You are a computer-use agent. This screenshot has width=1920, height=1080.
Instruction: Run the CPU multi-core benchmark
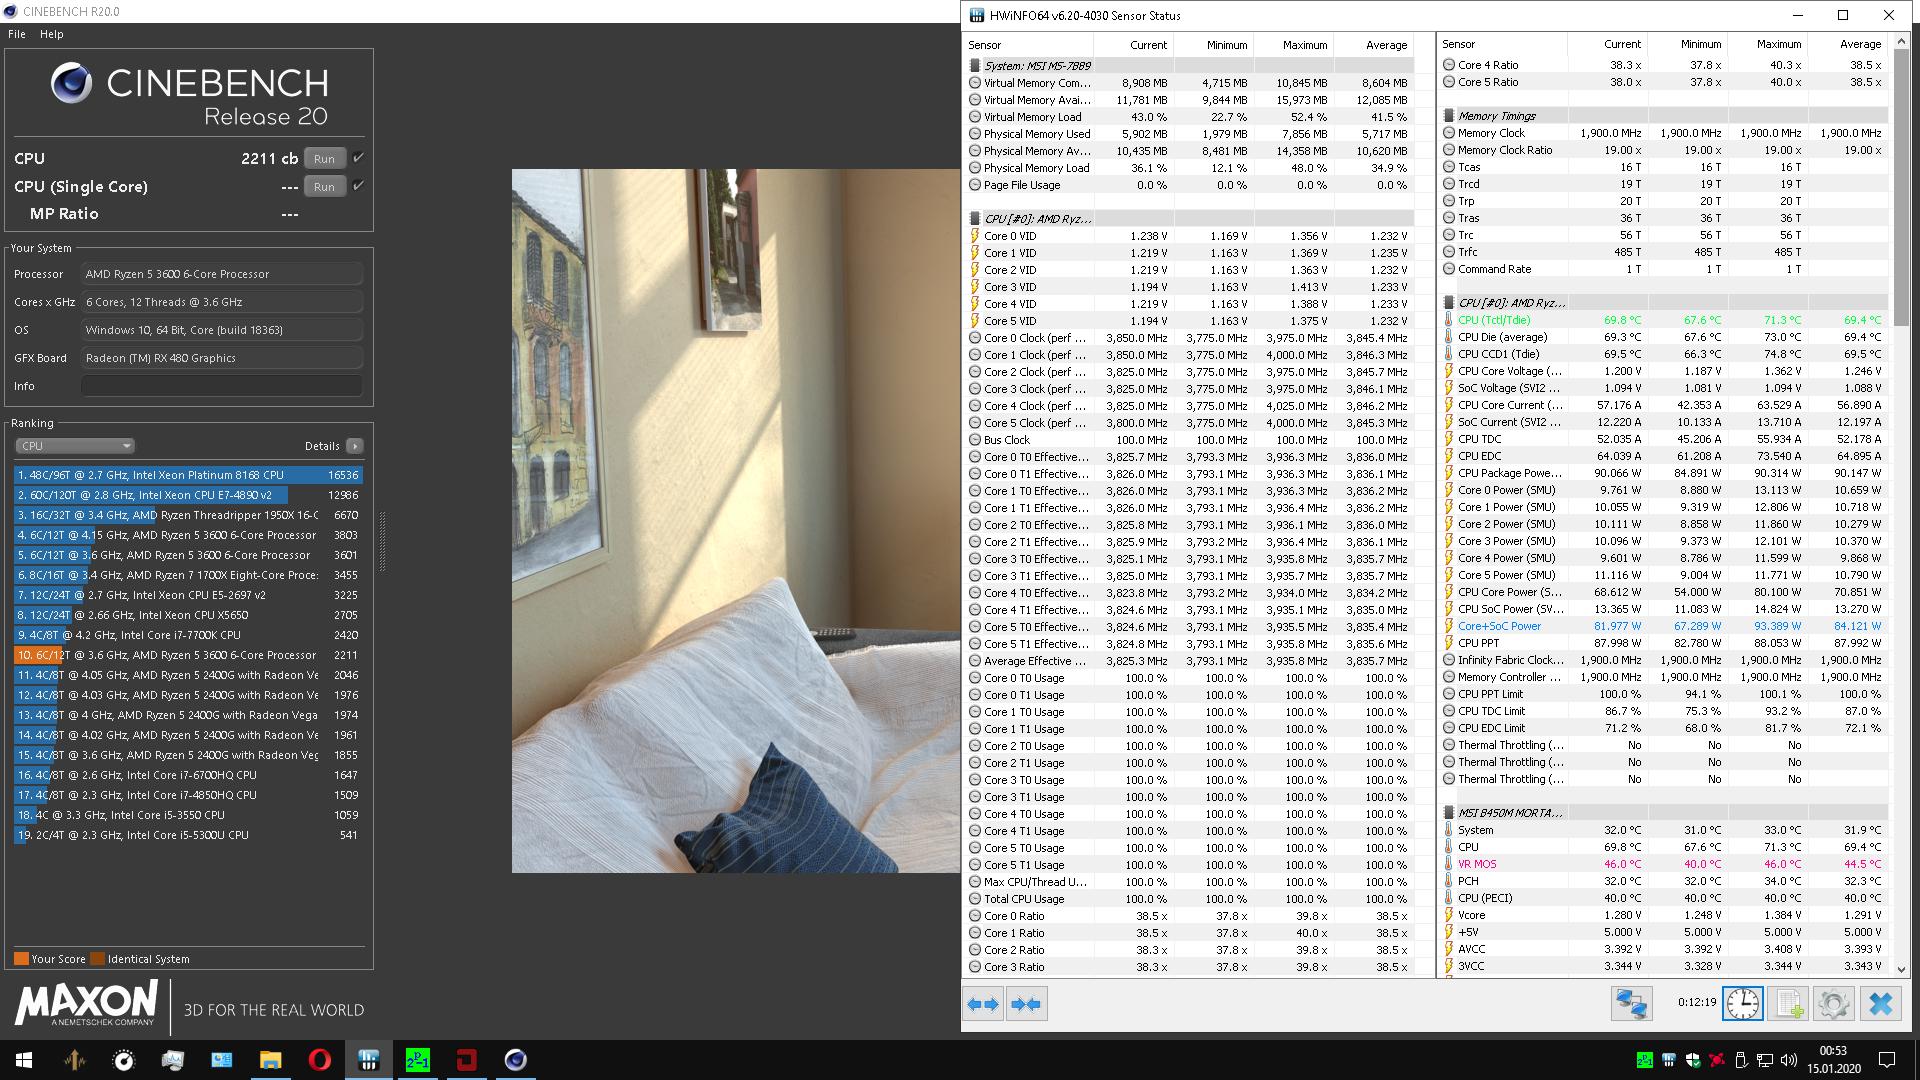pyautogui.click(x=324, y=159)
